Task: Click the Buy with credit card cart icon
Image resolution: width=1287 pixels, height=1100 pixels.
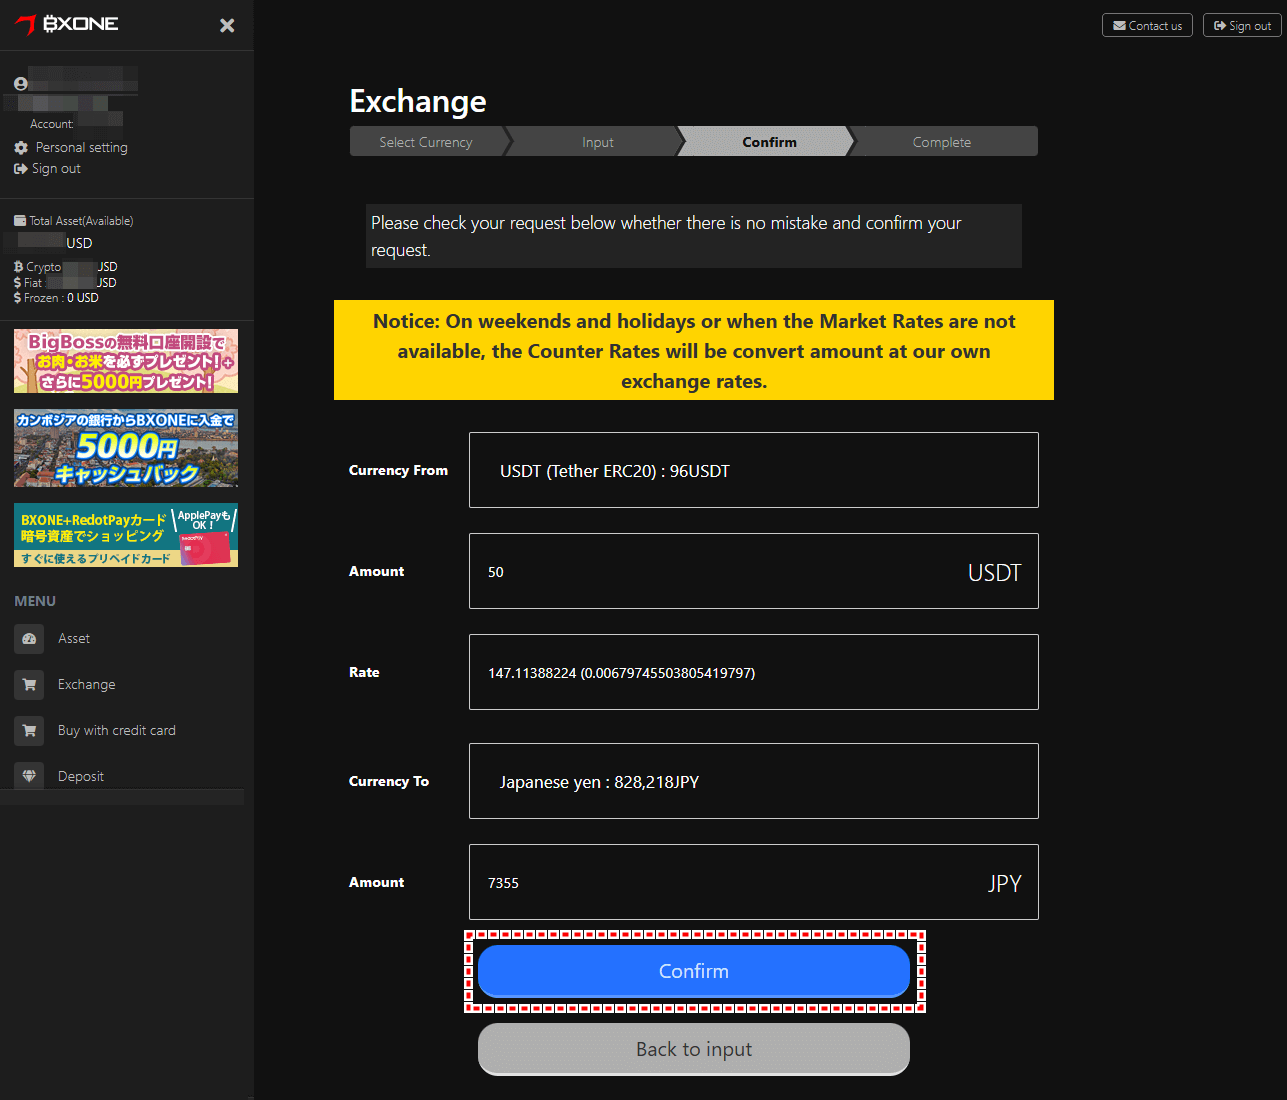Action: tap(29, 730)
